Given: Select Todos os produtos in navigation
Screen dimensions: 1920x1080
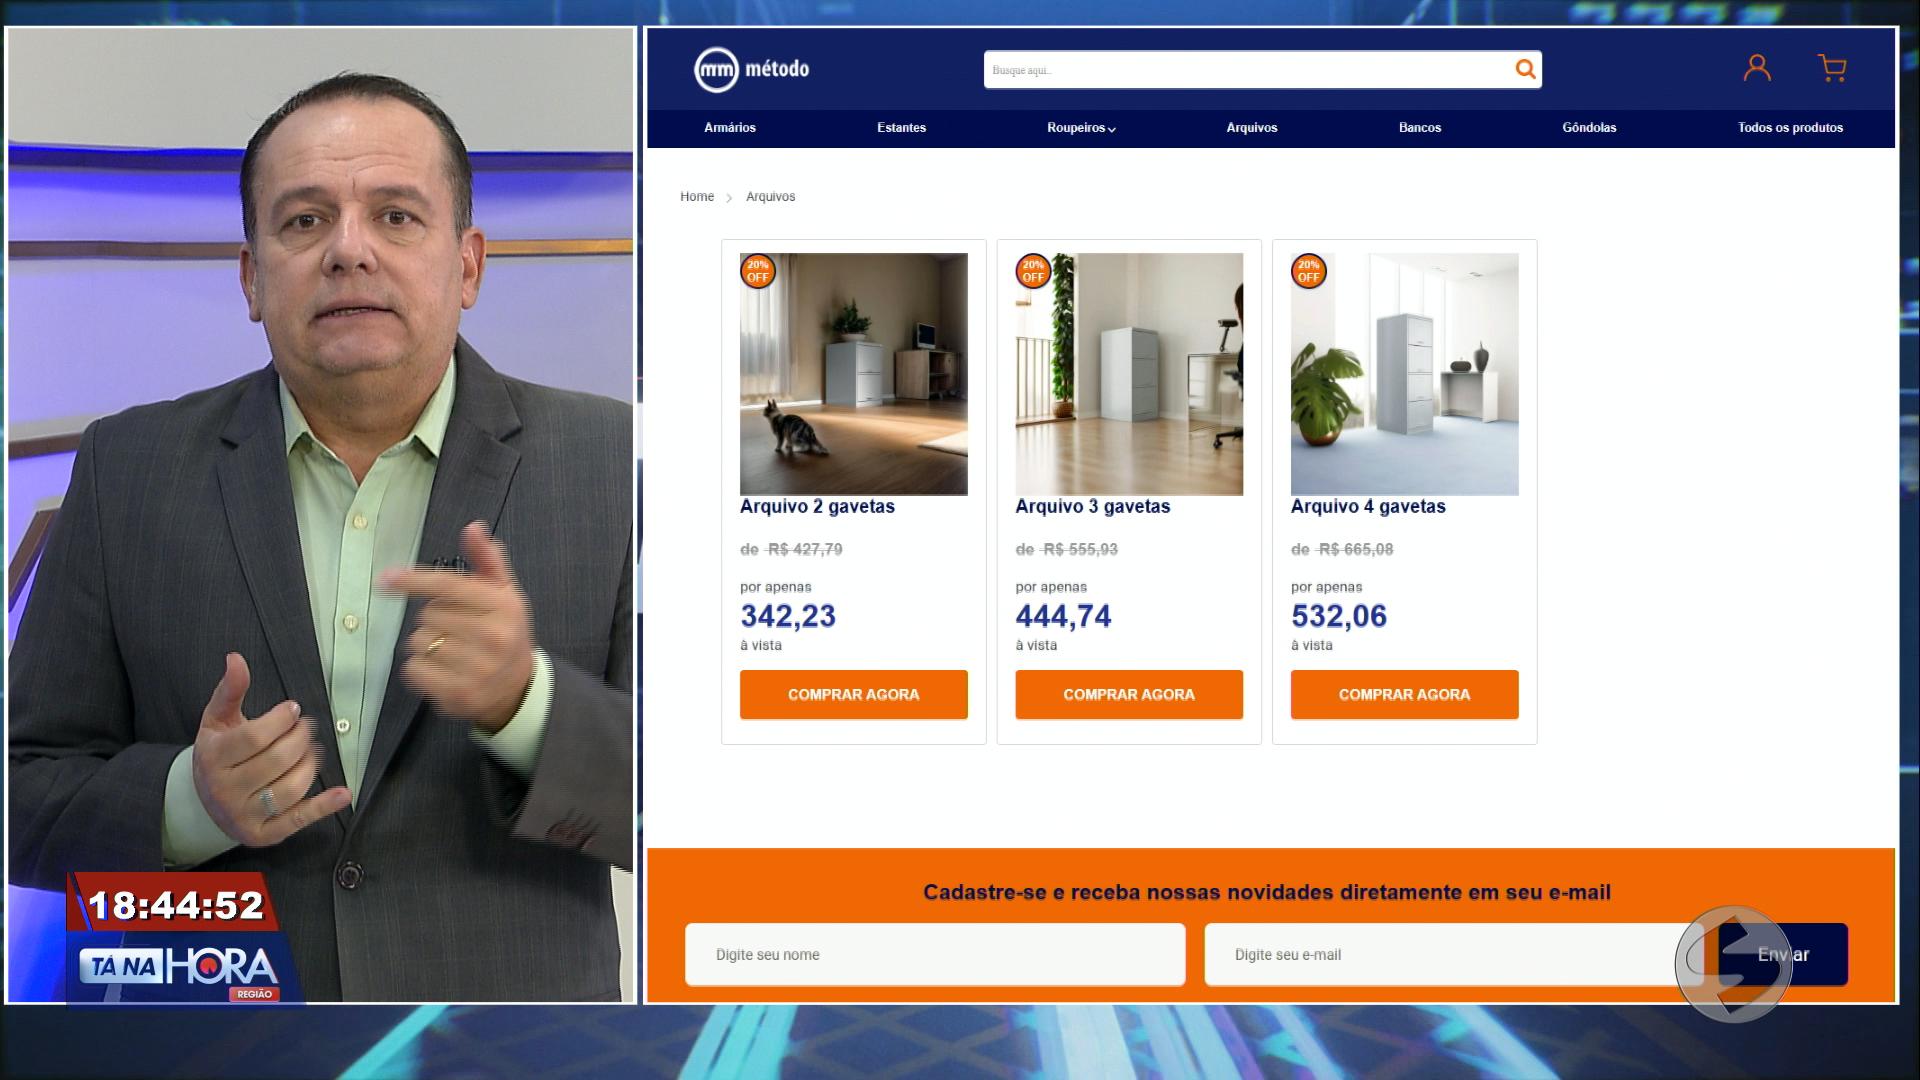Looking at the screenshot, I should pos(1790,128).
